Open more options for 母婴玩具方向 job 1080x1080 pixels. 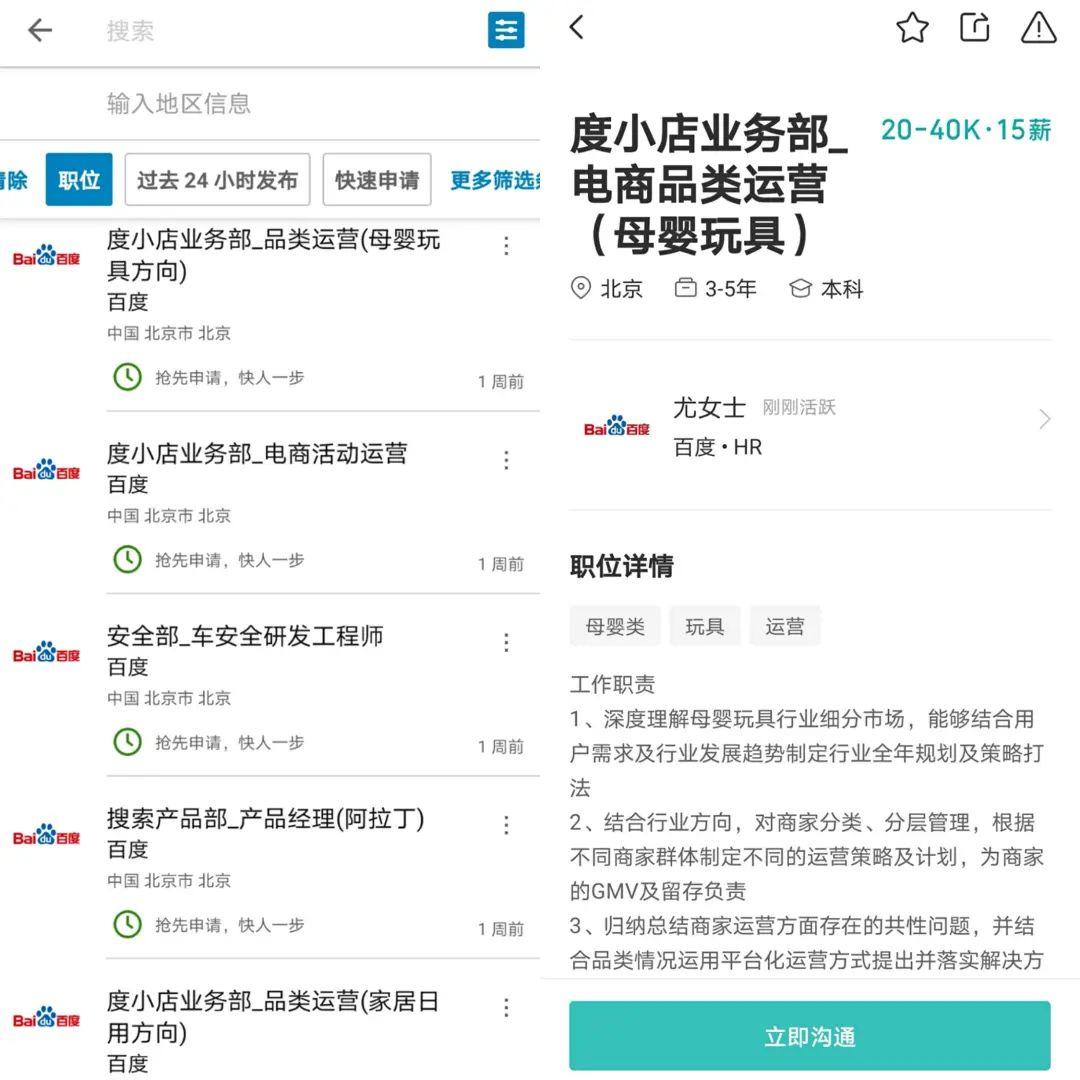506,246
